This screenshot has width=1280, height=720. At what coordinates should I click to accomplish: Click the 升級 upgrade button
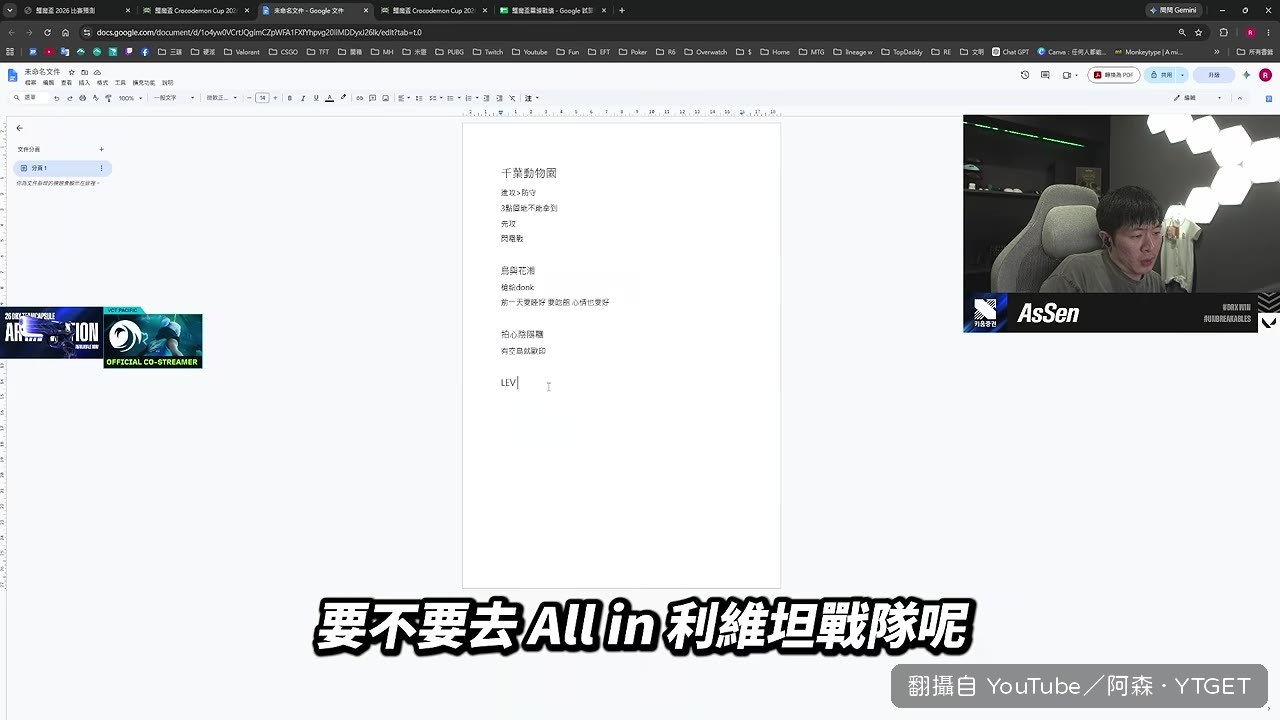1214,75
